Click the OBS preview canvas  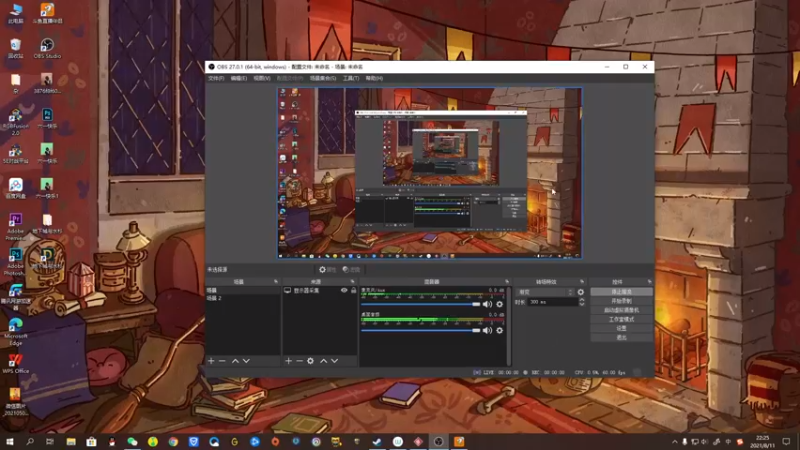click(x=430, y=173)
